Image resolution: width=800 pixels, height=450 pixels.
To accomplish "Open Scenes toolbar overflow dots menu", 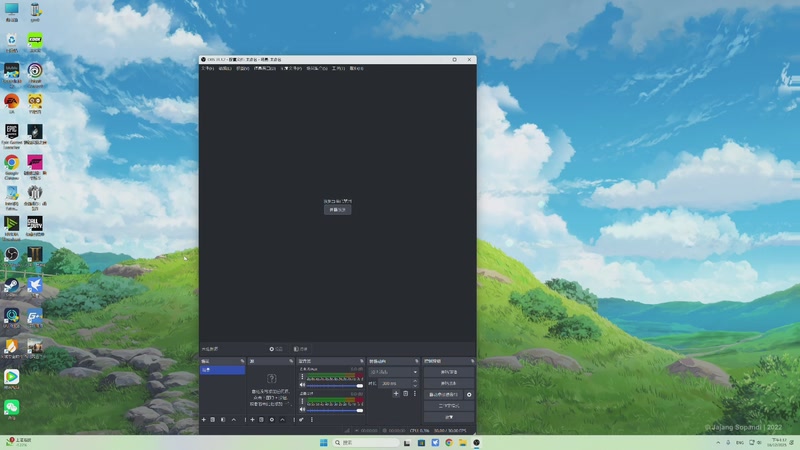I will (x=245, y=419).
